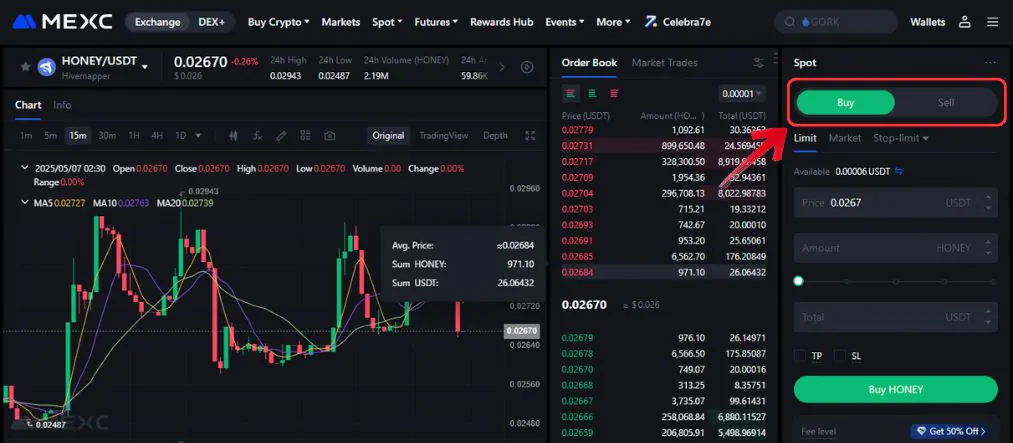Viewport: 1013px width, 443px height.
Task: Open the user profile icon
Action: tap(965, 22)
